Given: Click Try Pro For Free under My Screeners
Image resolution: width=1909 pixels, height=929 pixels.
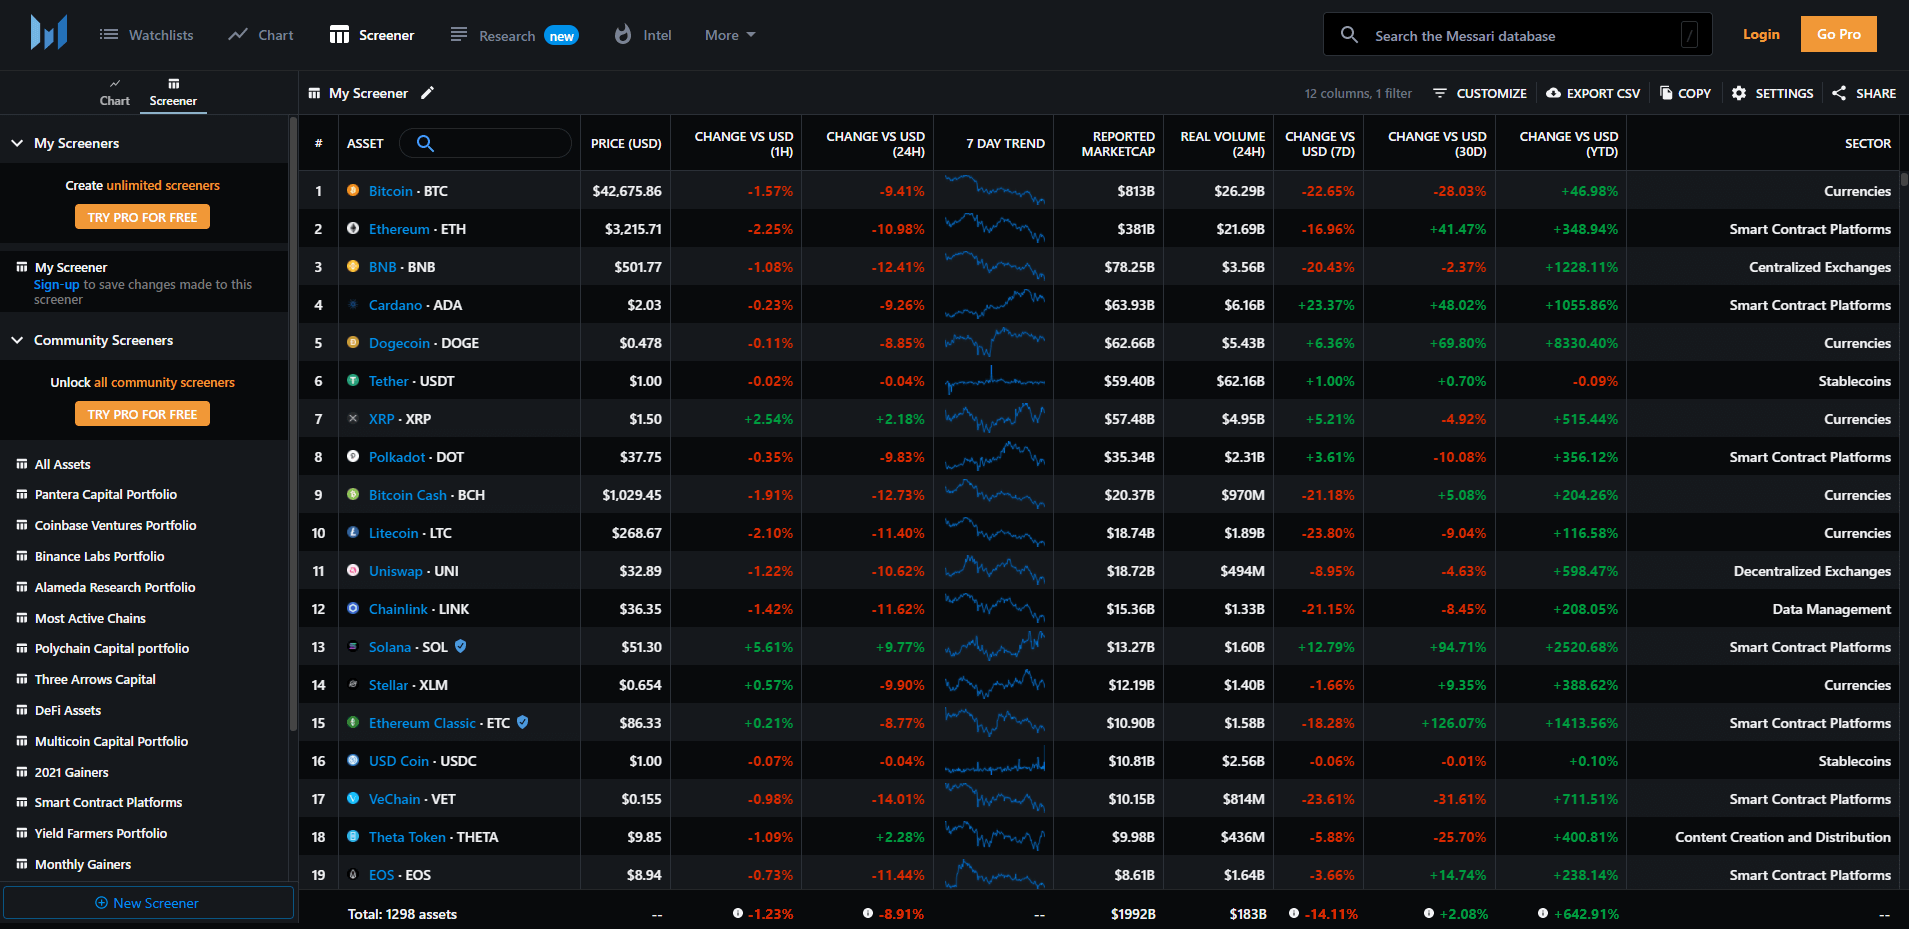Looking at the screenshot, I should [142, 217].
